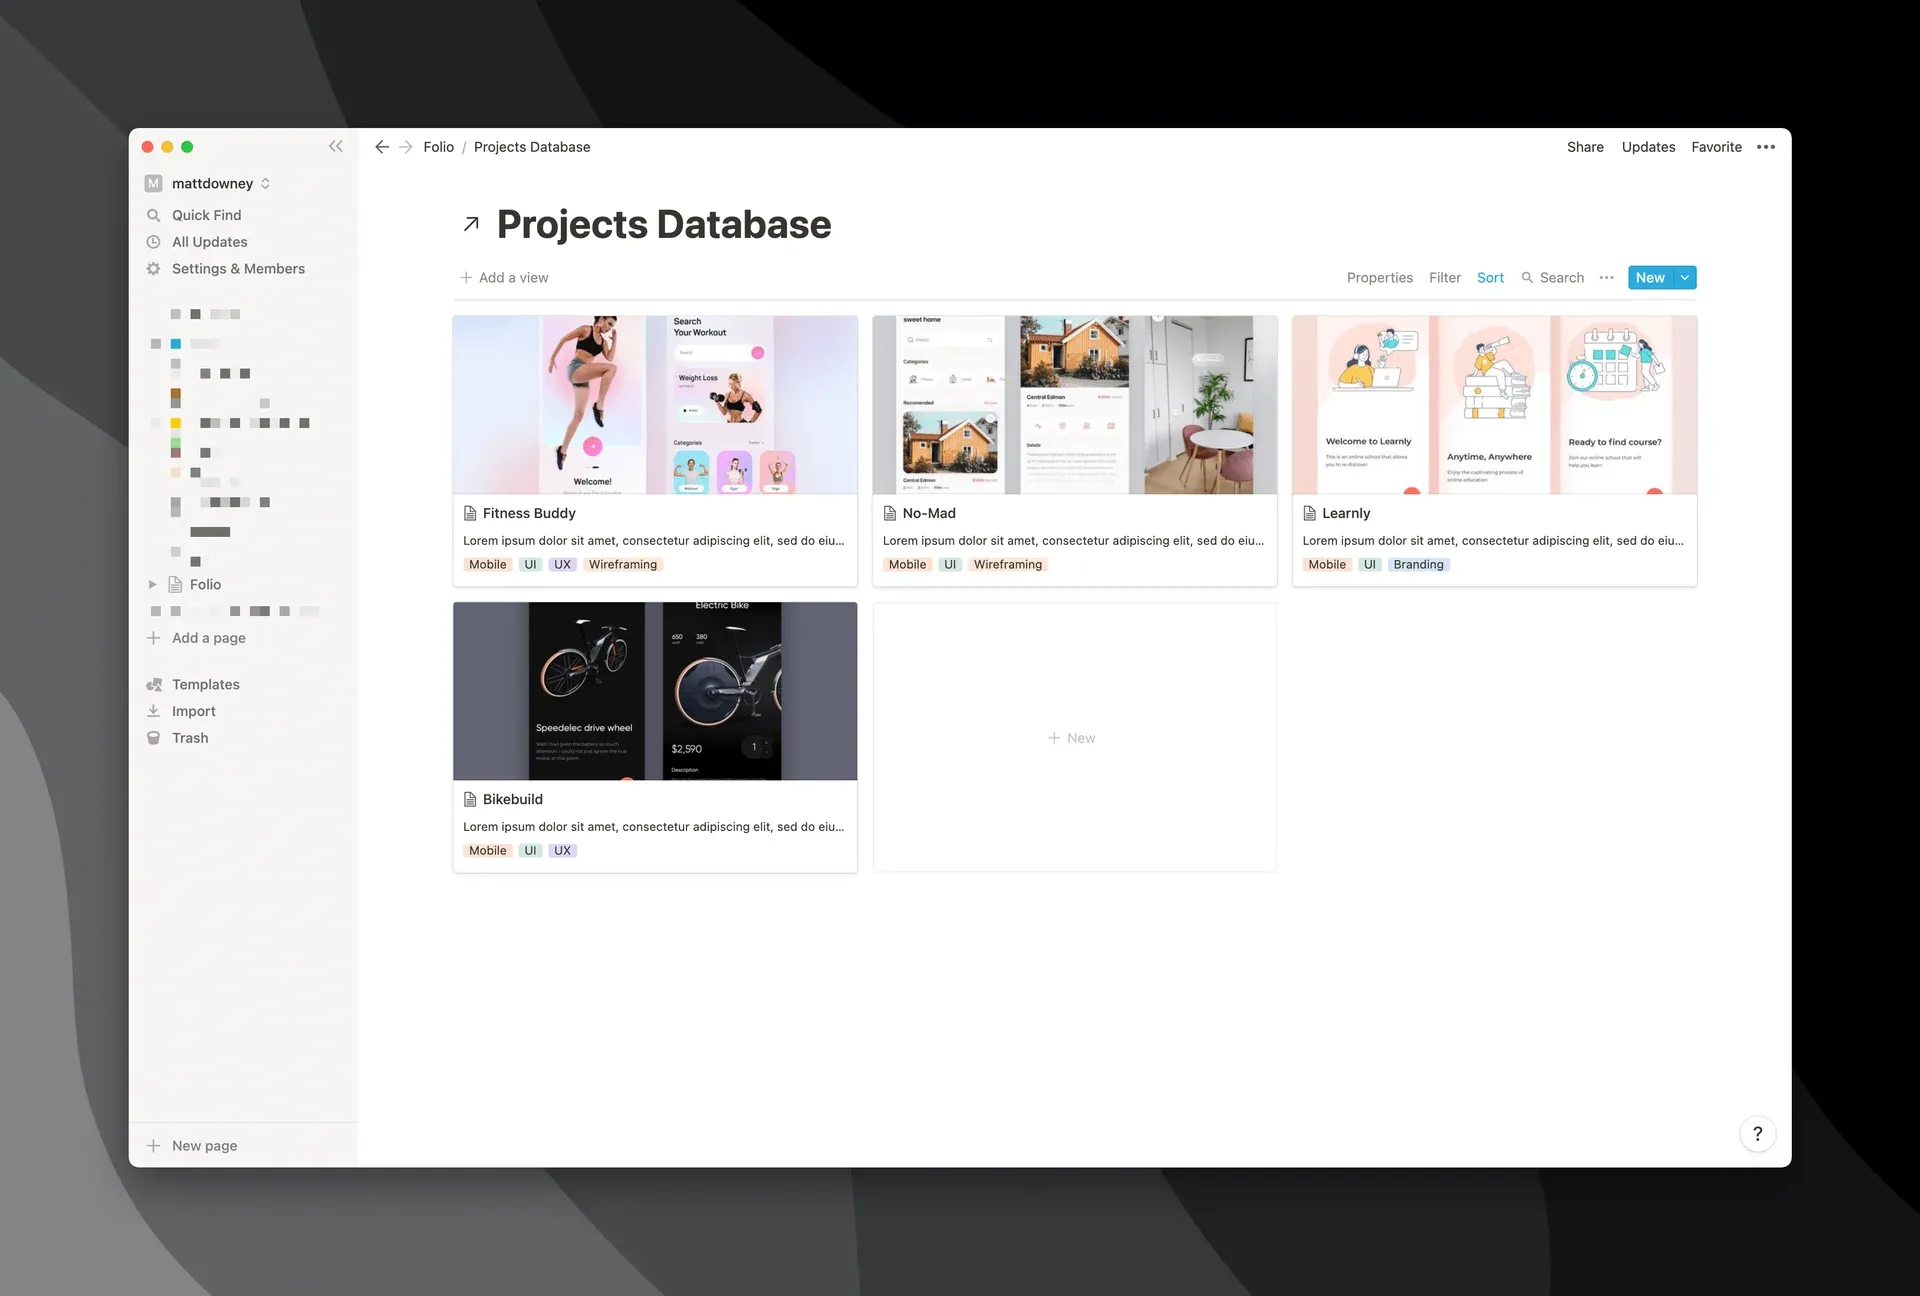The image size is (1920, 1296).
Task: Open the Templates browser
Action: (x=205, y=684)
